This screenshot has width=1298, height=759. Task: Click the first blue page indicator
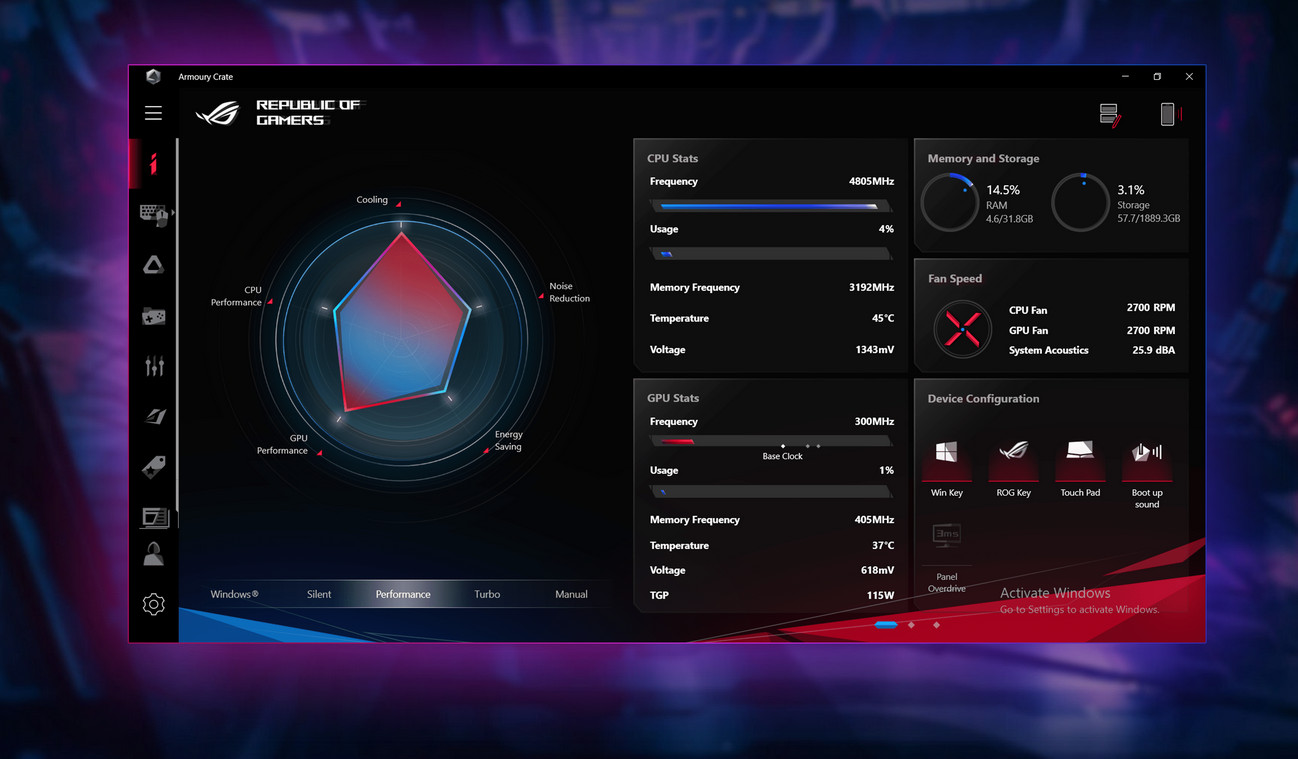pyautogui.click(x=886, y=625)
